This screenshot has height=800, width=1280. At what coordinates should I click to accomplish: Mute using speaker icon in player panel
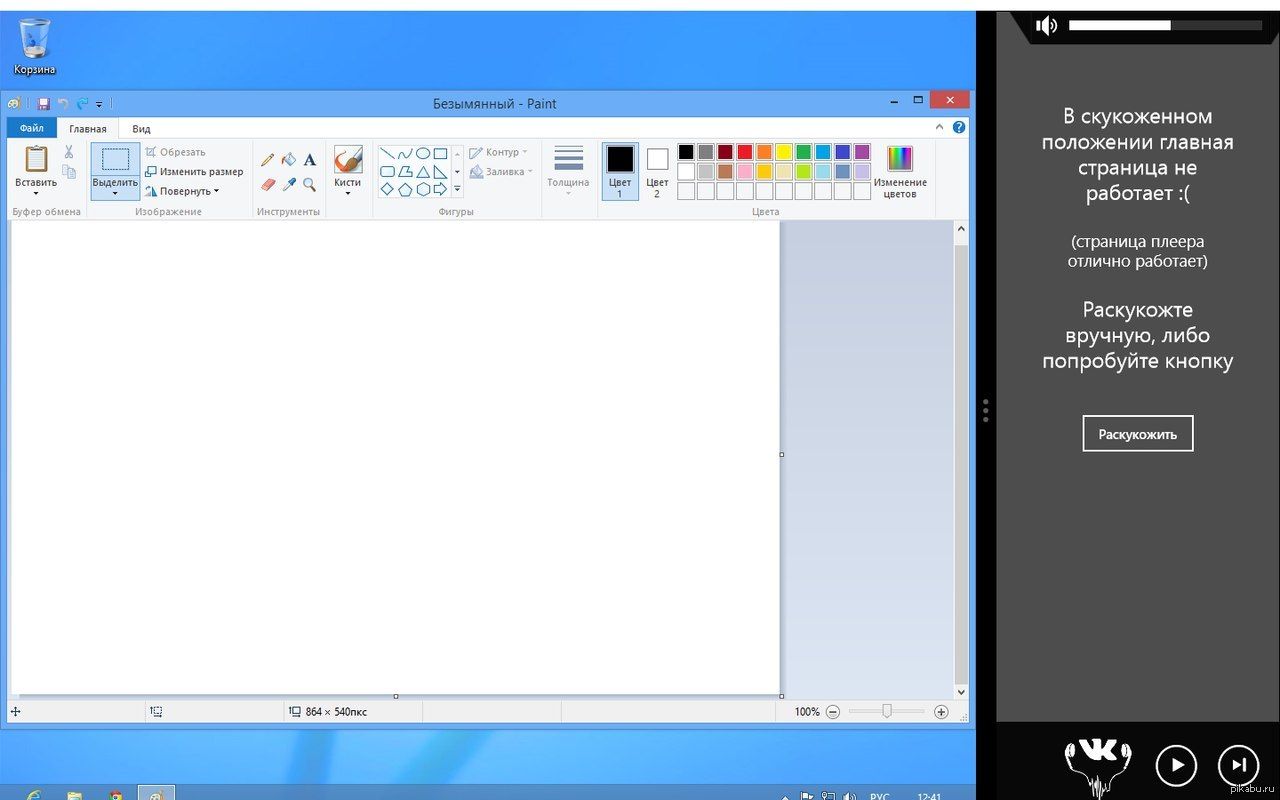[1046, 26]
